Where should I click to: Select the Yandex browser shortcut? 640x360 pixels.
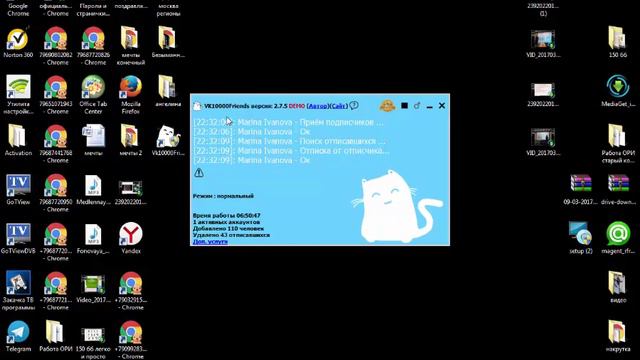click(x=131, y=238)
